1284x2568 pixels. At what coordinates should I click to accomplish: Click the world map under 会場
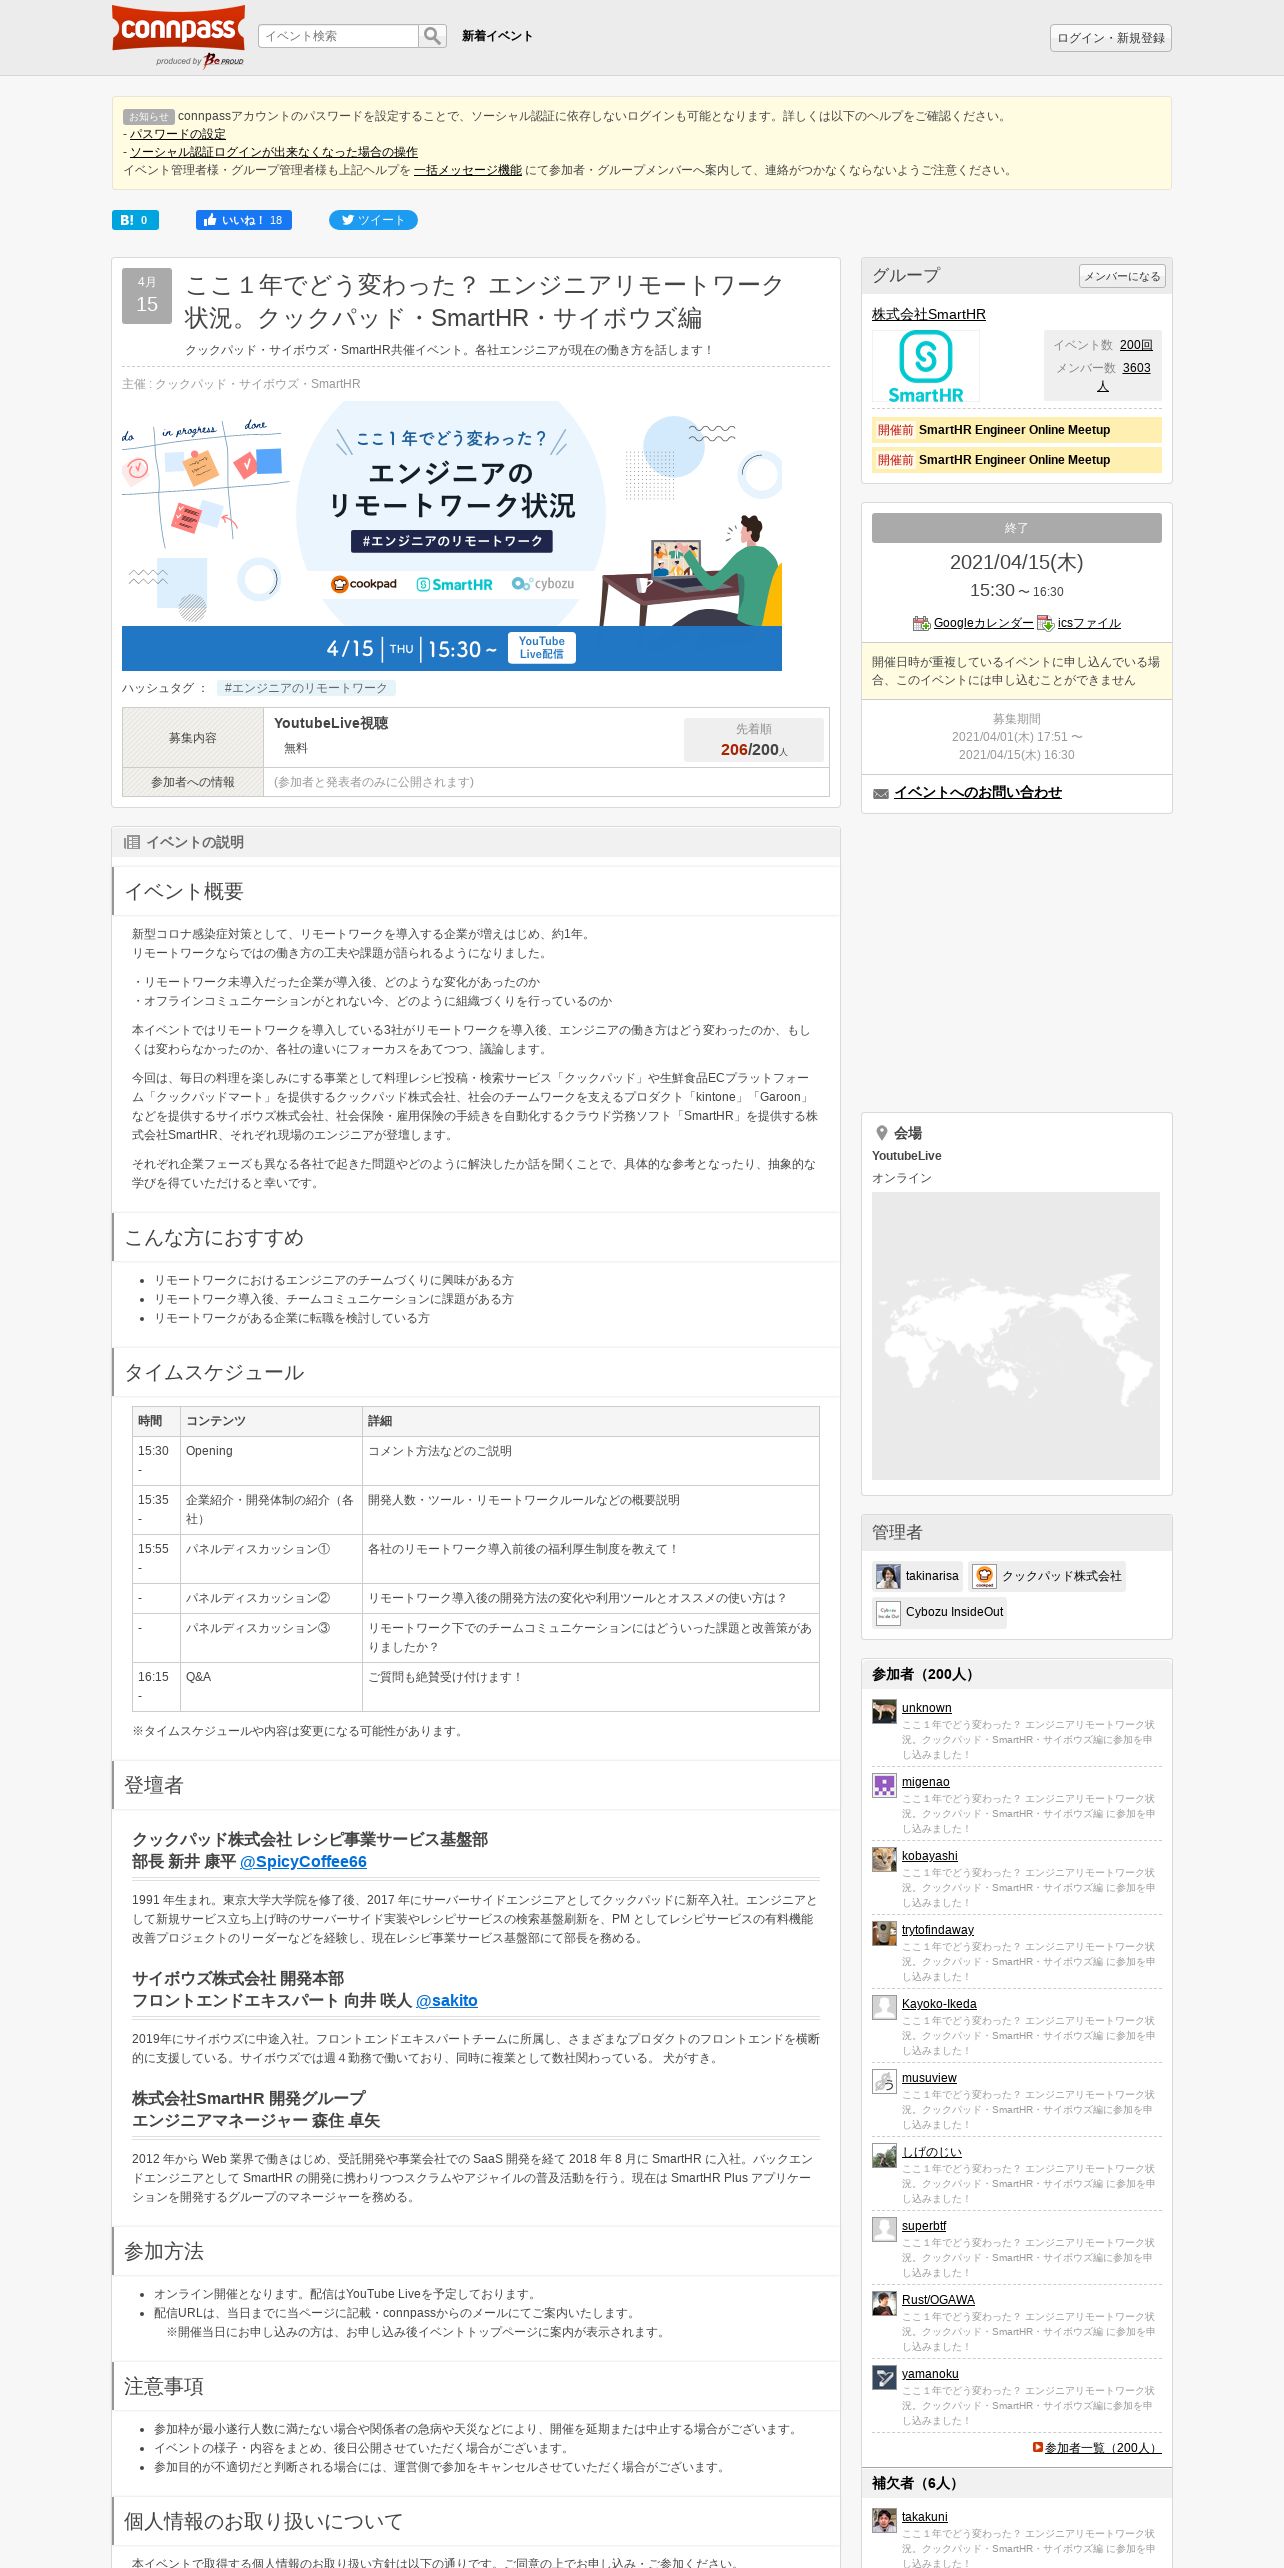click(1016, 1336)
